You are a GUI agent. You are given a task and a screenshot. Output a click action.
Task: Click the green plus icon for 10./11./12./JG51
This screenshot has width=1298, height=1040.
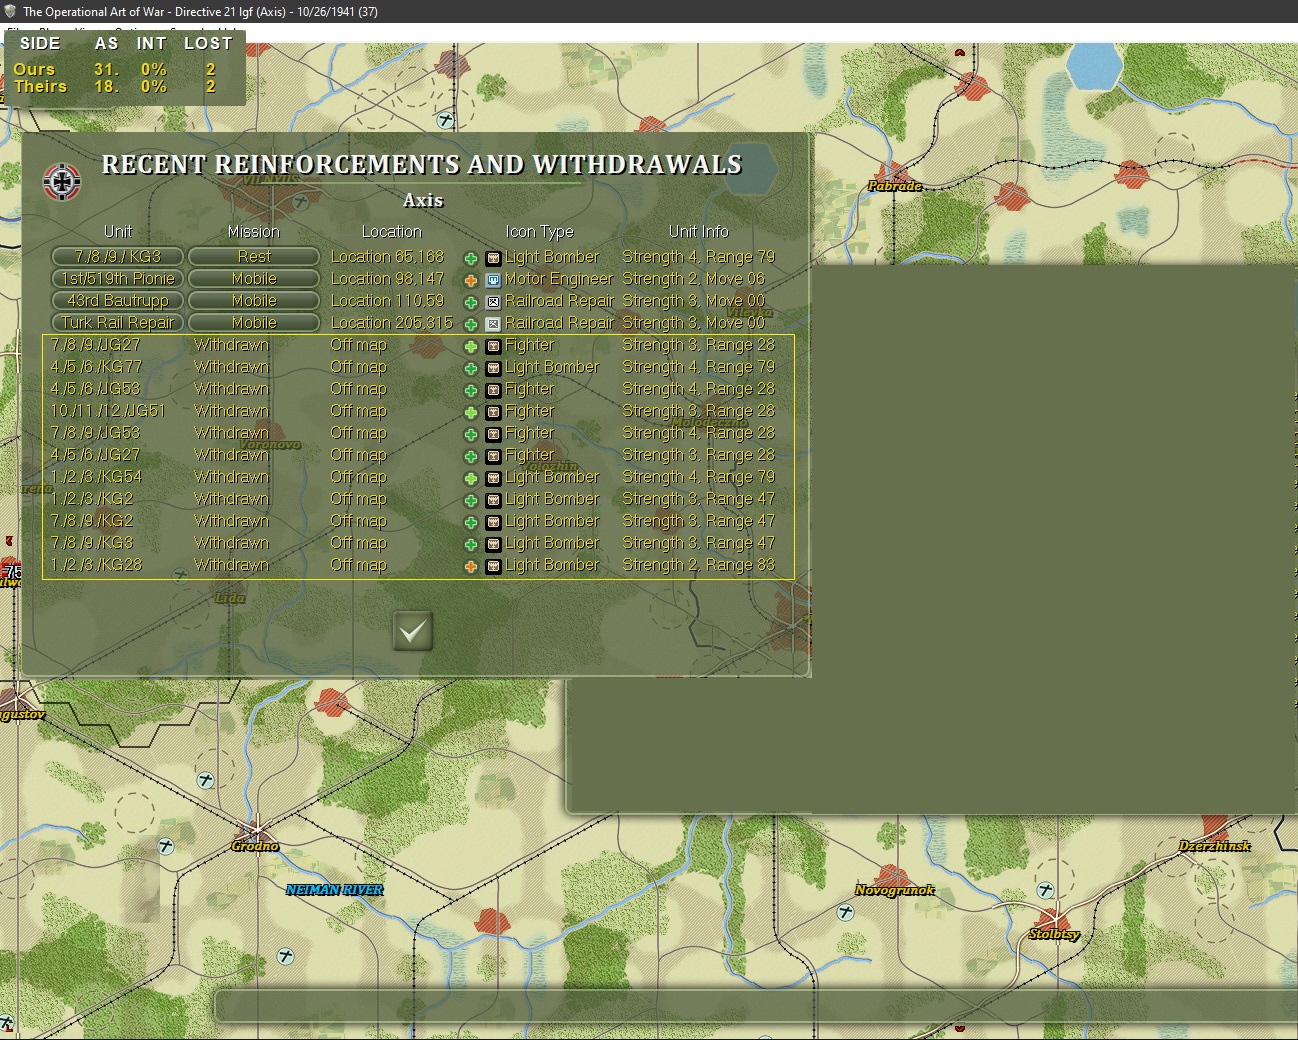pos(471,412)
